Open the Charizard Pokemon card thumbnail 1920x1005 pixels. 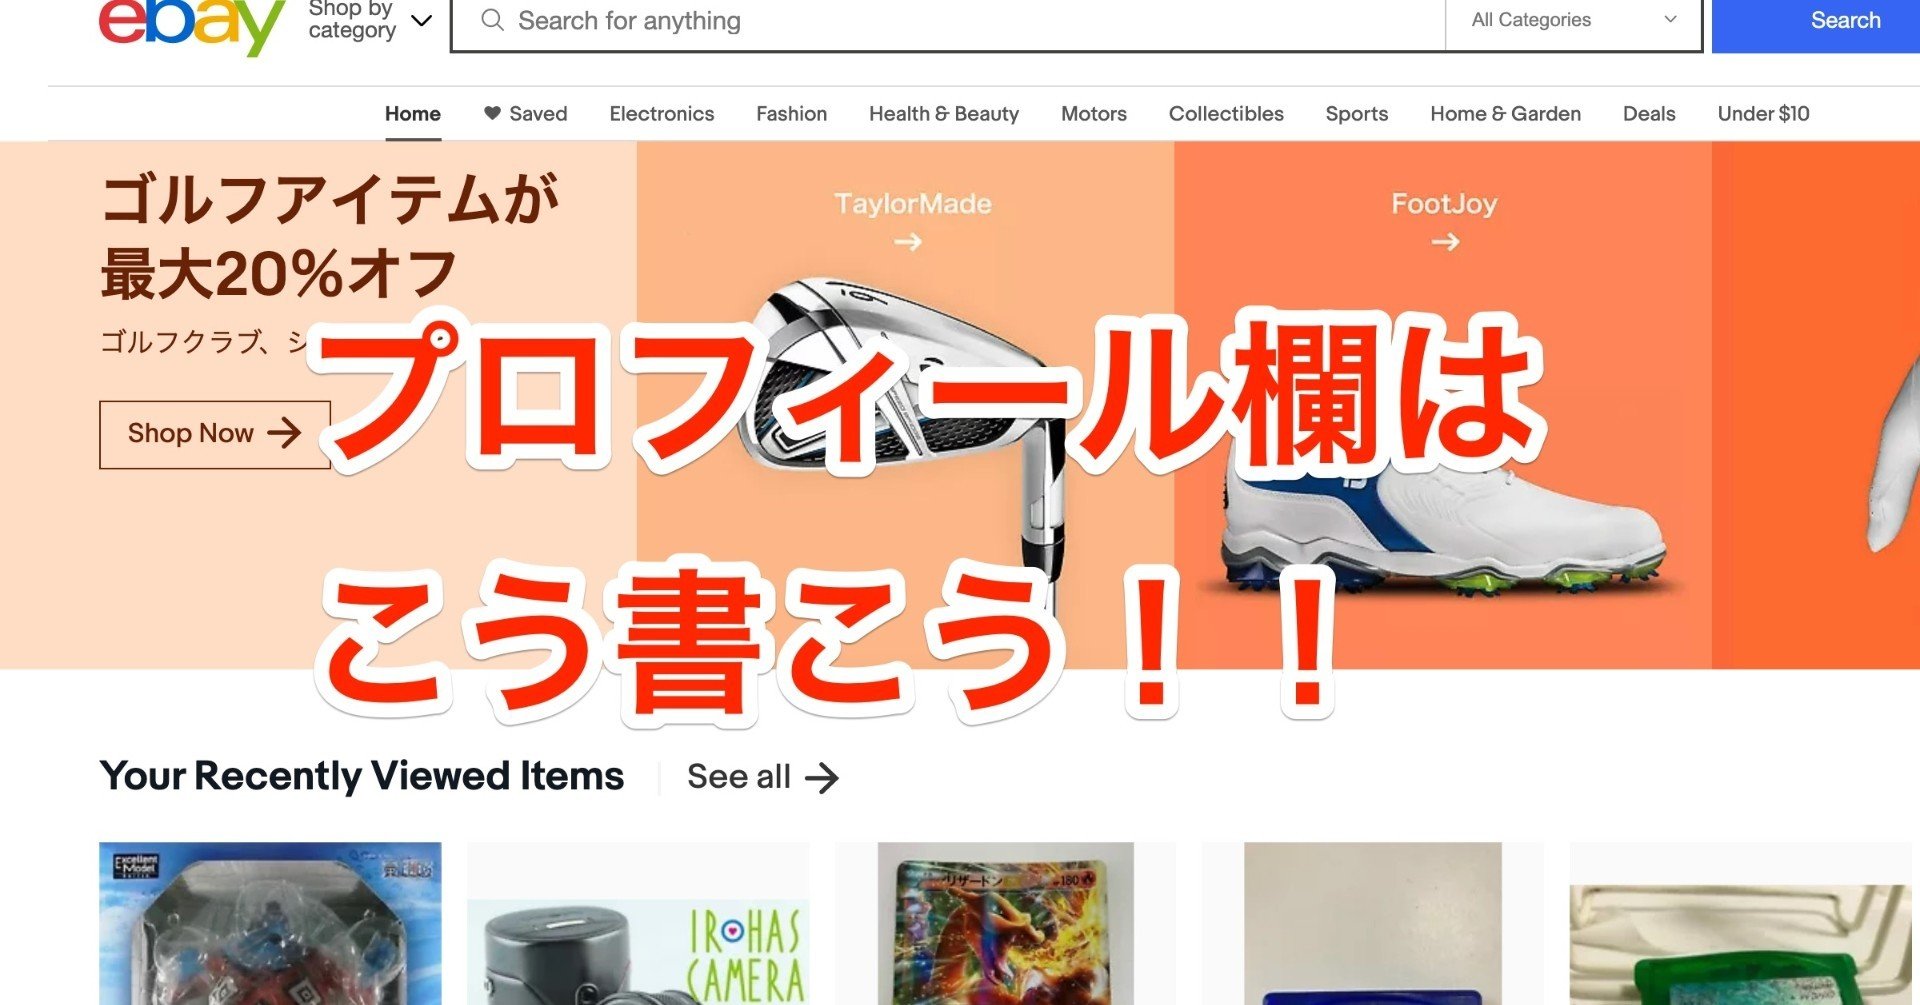point(1006,924)
